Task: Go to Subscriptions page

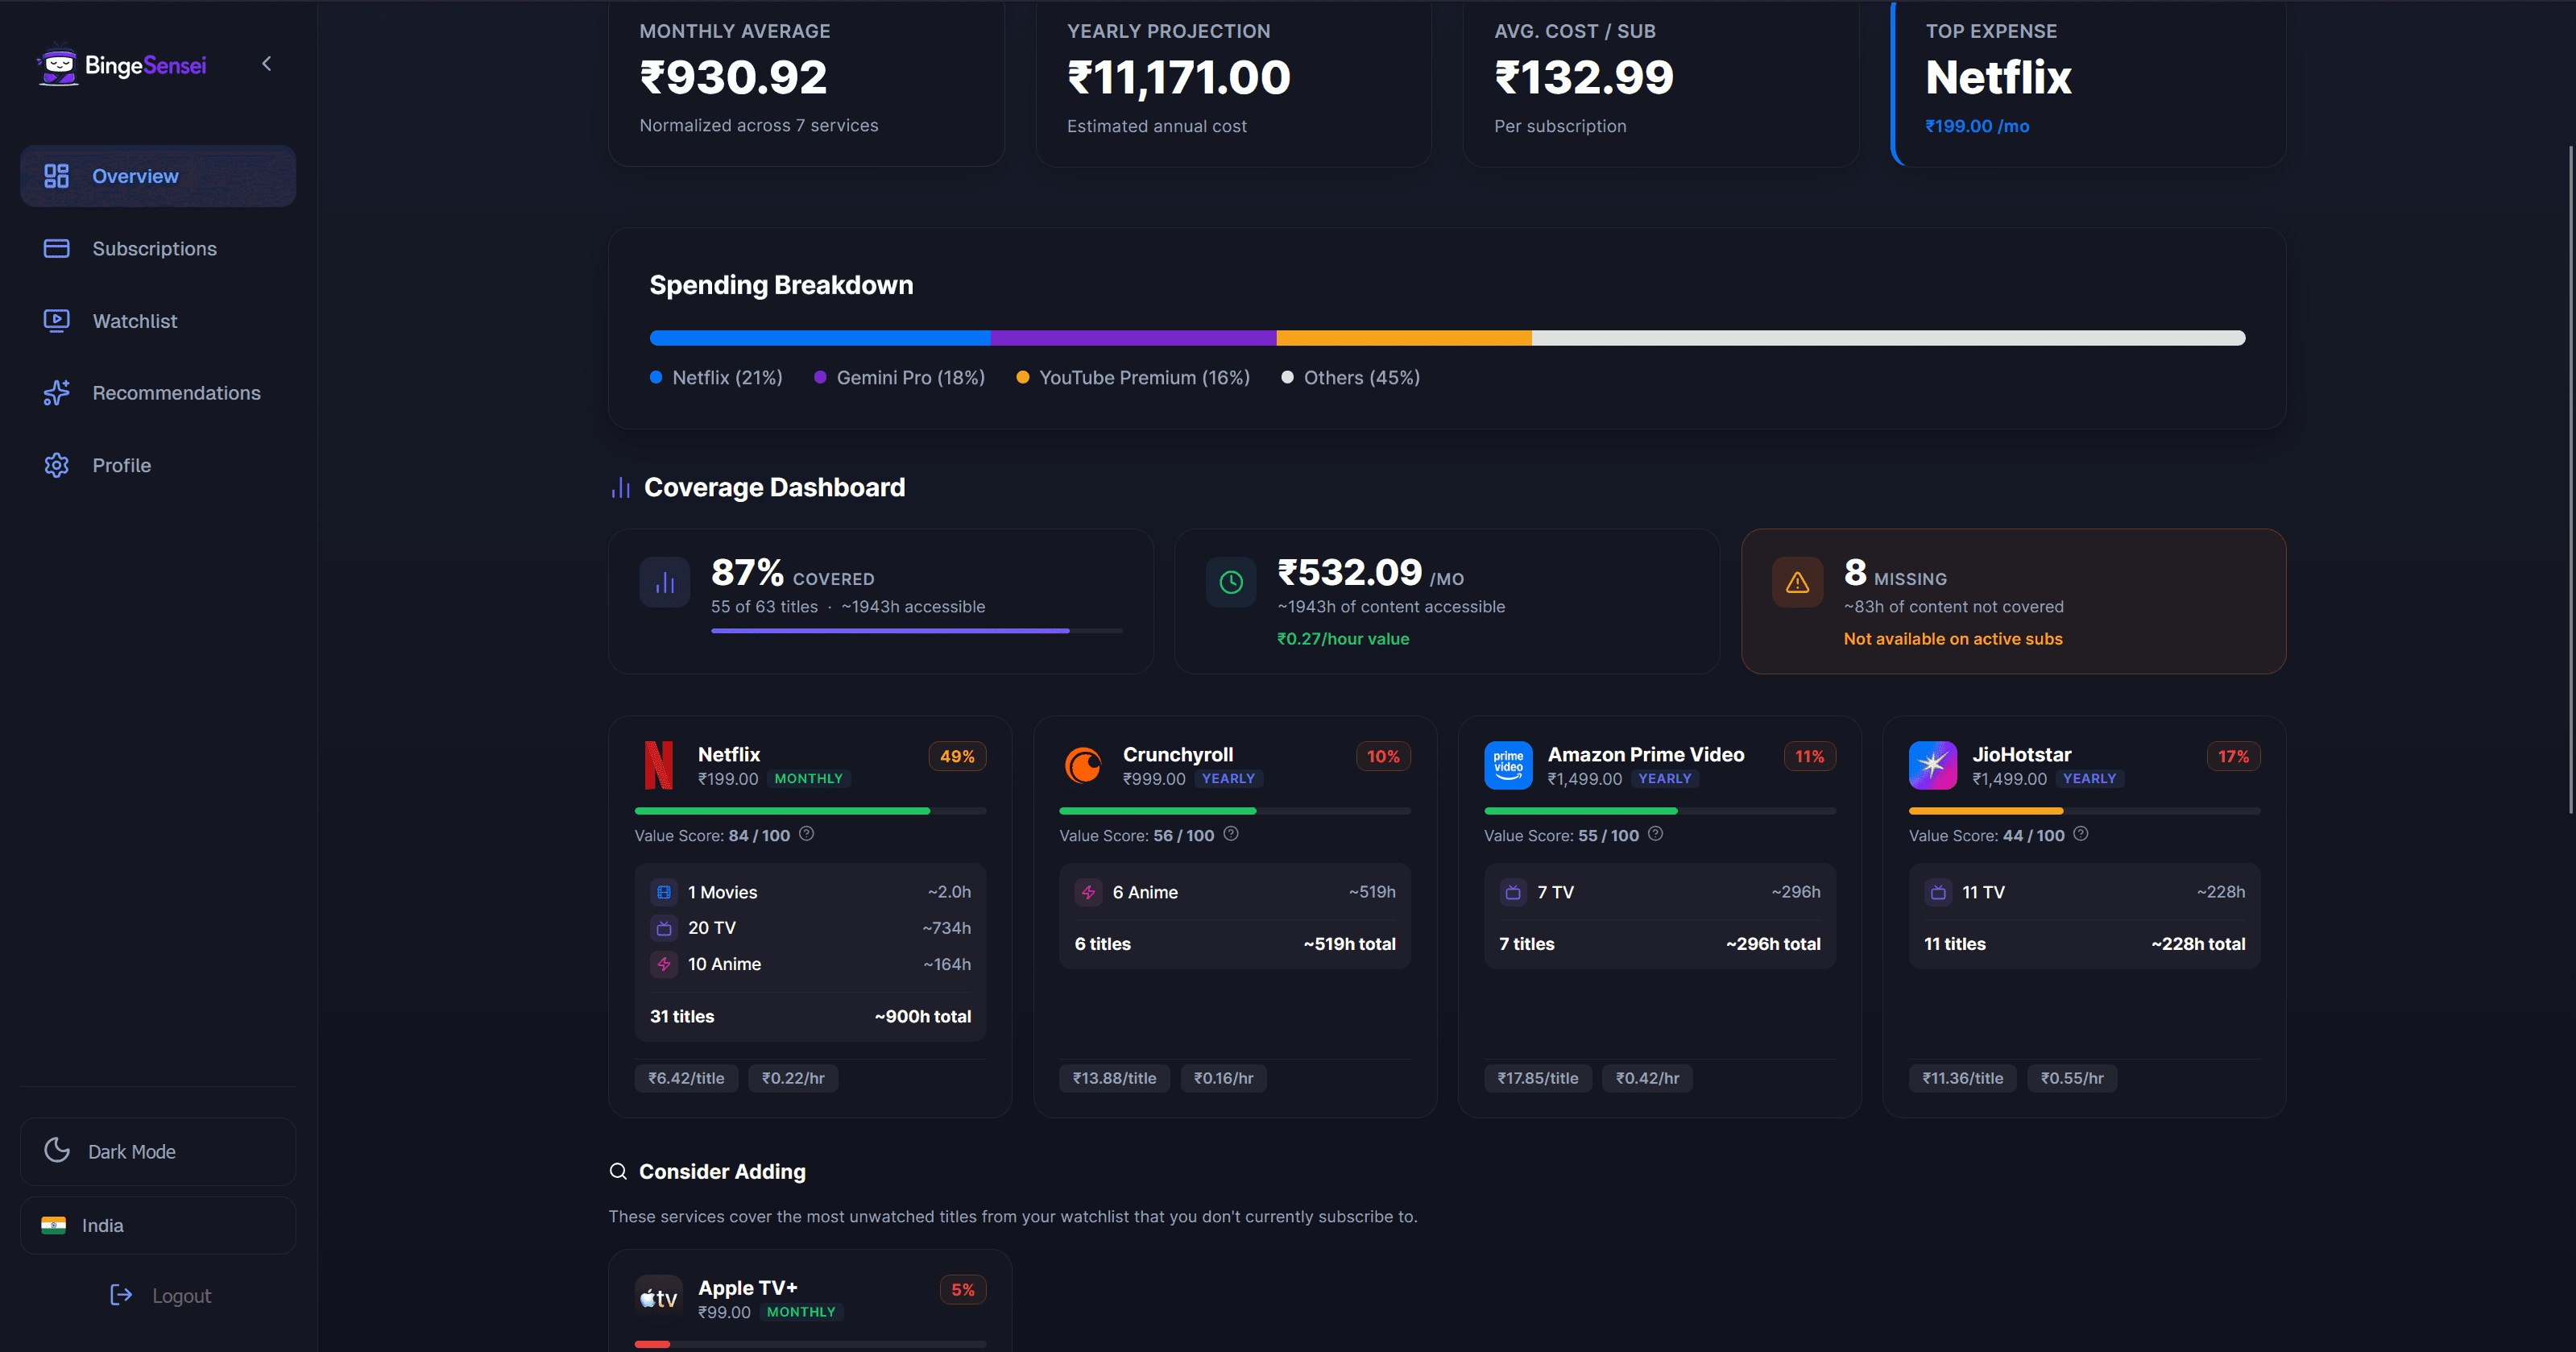Action: click(158, 248)
